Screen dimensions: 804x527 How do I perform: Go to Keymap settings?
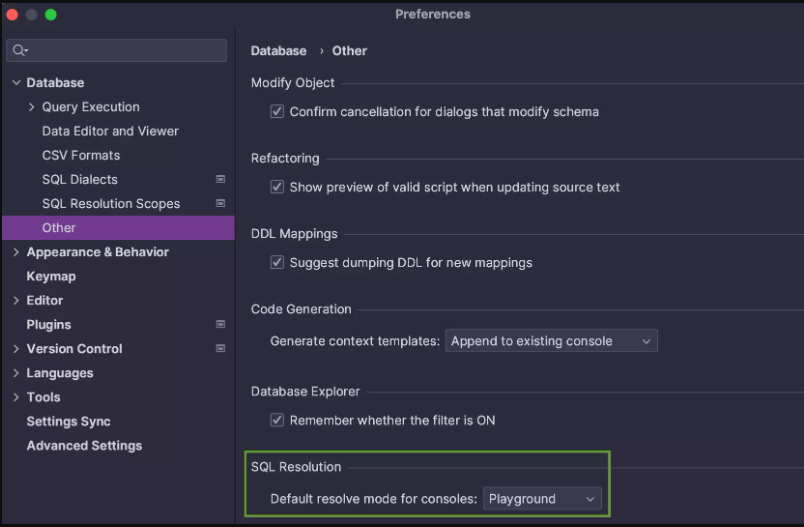[x=51, y=276]
